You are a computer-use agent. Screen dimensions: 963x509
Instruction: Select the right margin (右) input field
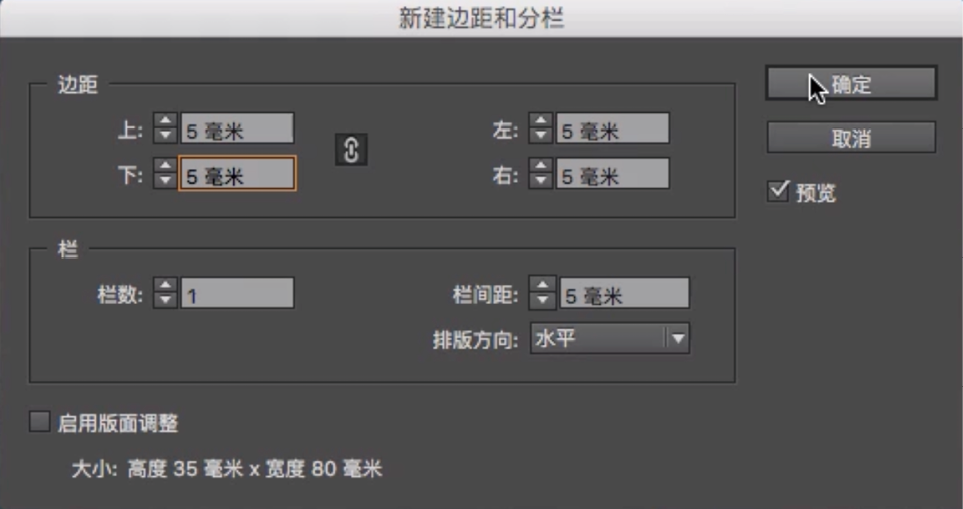612,175
